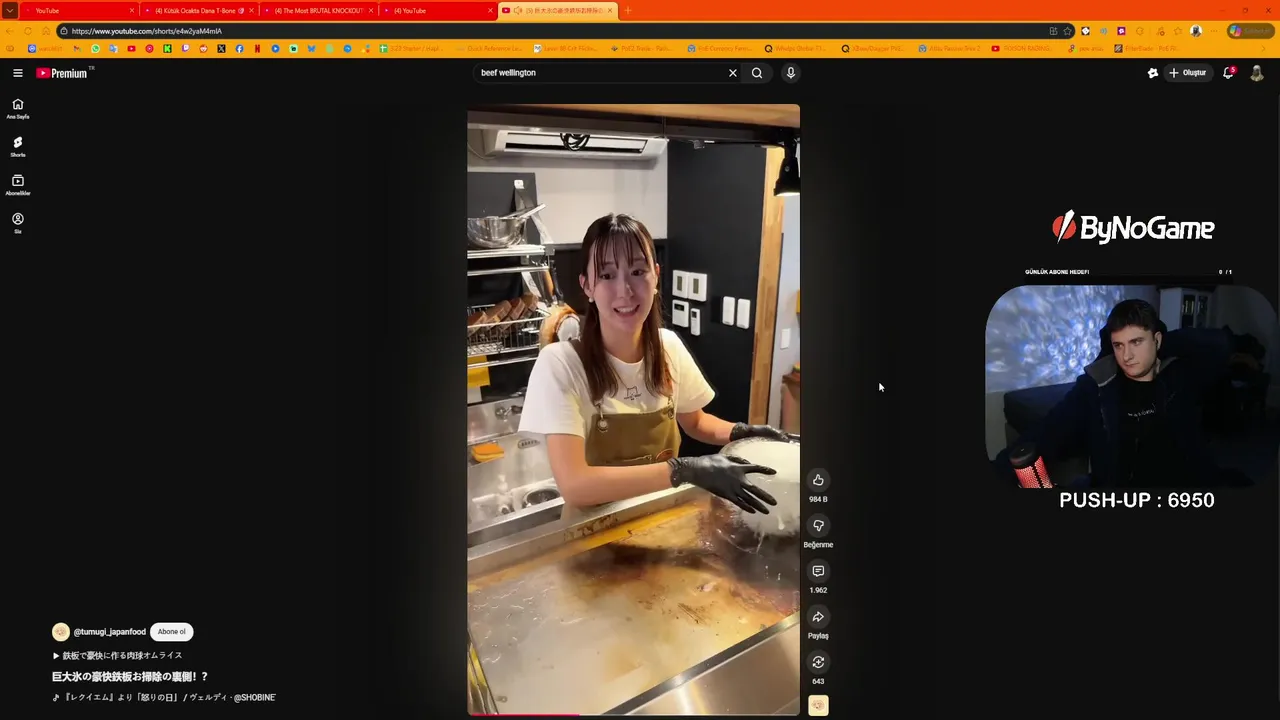The width and height of the screenshot is (1280, 720).
Task: Open a new browser tab
Action: pyautogui.click(x=628, y=10)
